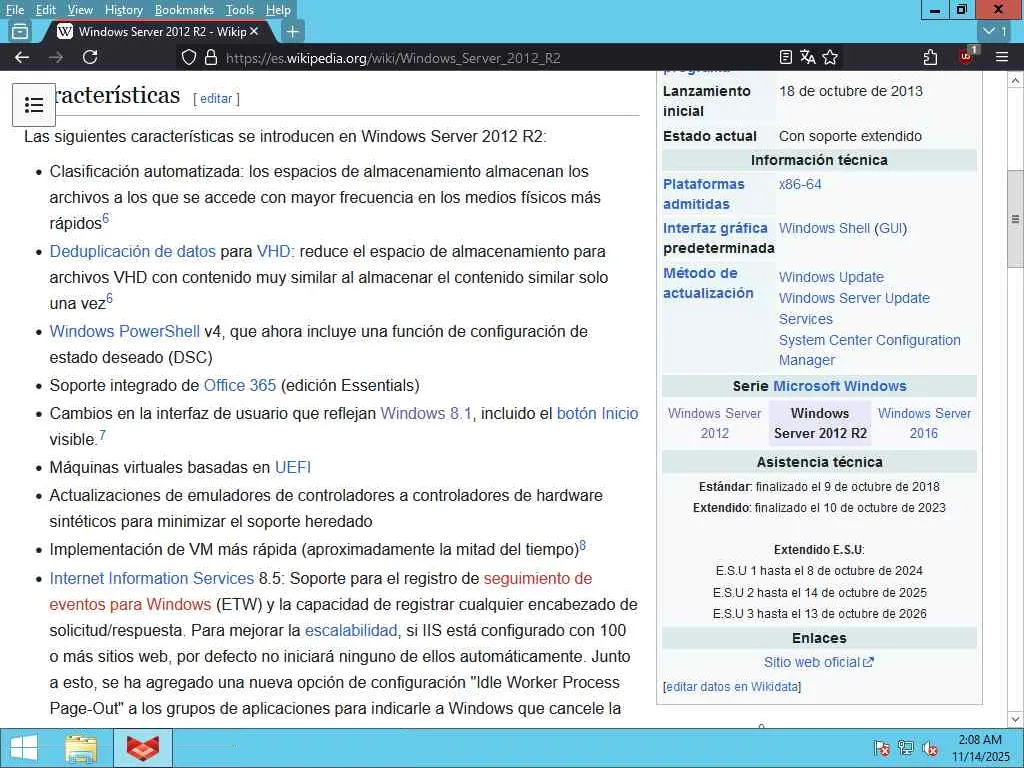Open the View menu
This screenshot has height=768, width=1024.
click(x=80, y=10)
